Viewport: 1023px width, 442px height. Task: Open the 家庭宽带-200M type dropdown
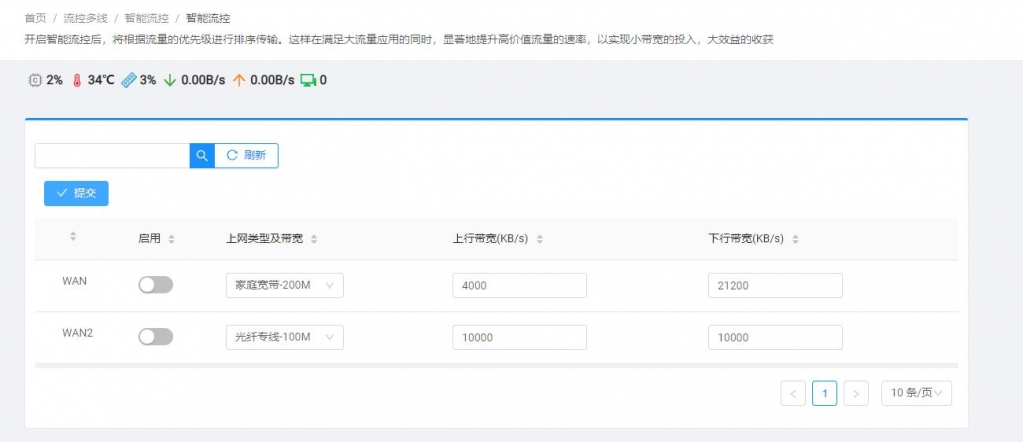[x=285, y=285]
